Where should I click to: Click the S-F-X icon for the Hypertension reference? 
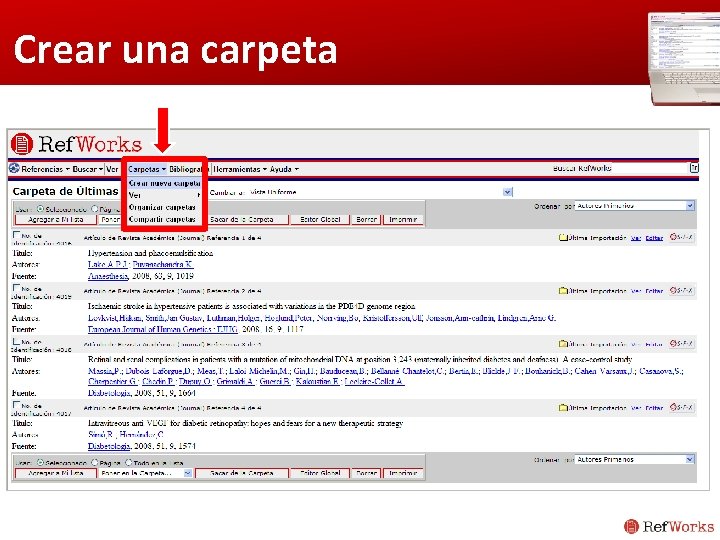pyautogui.click(x=681, y=237)
